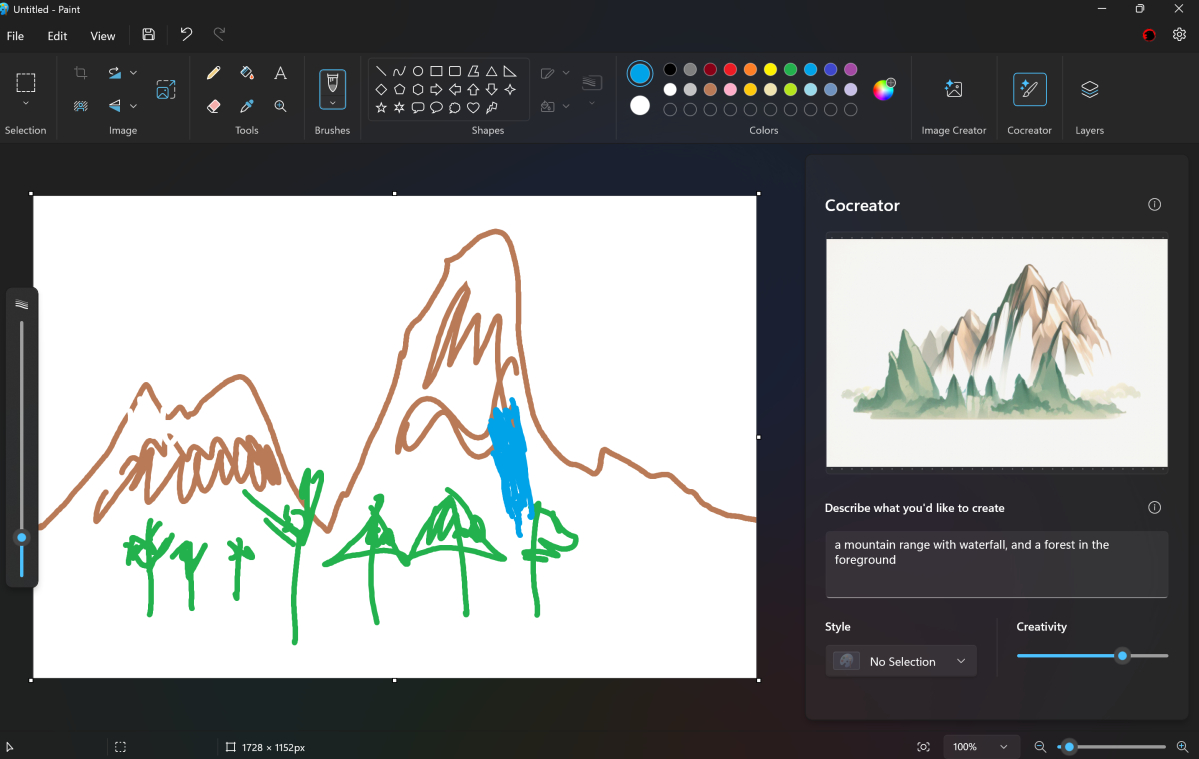Select the Magnifier tool
Screen dimensions: 1199x759
point(281,106)
